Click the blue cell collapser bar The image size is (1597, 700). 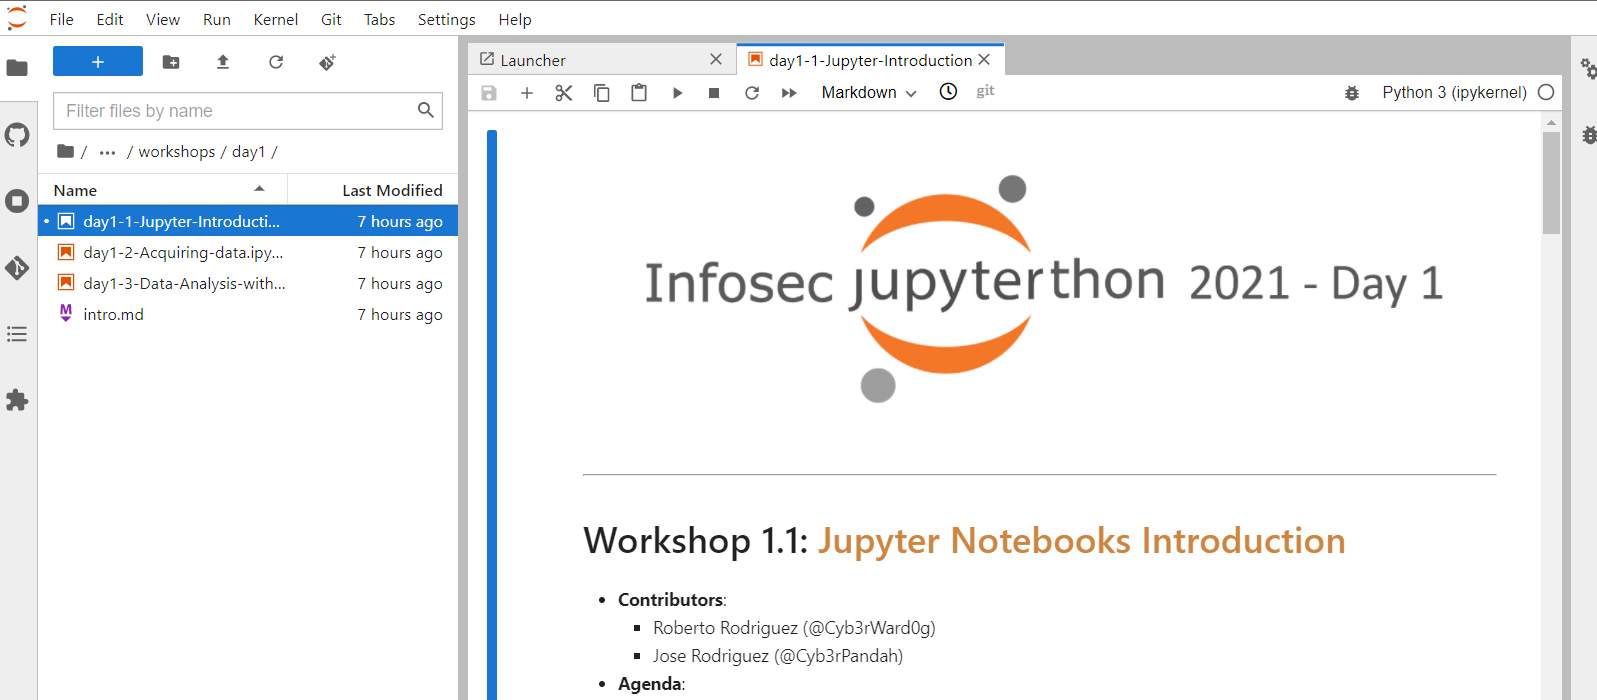[x=492, y=415]
